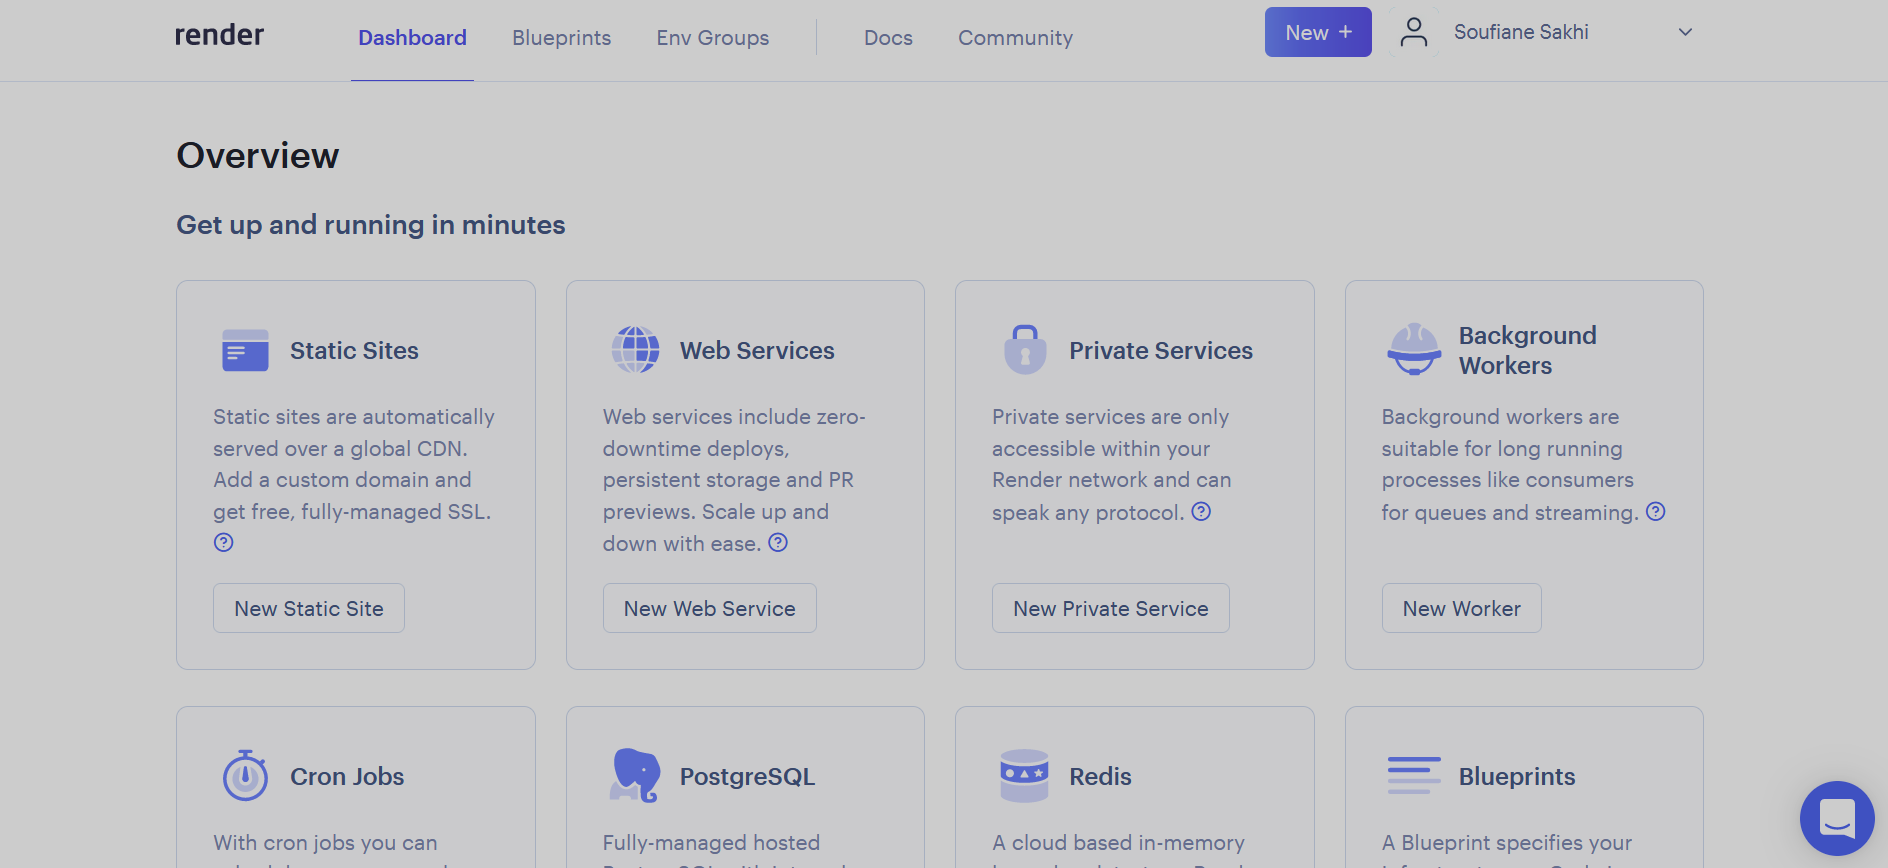The height and width of the screenshot is (868, 1888).
Task: Open the Docs link
Action: (888, 38)
